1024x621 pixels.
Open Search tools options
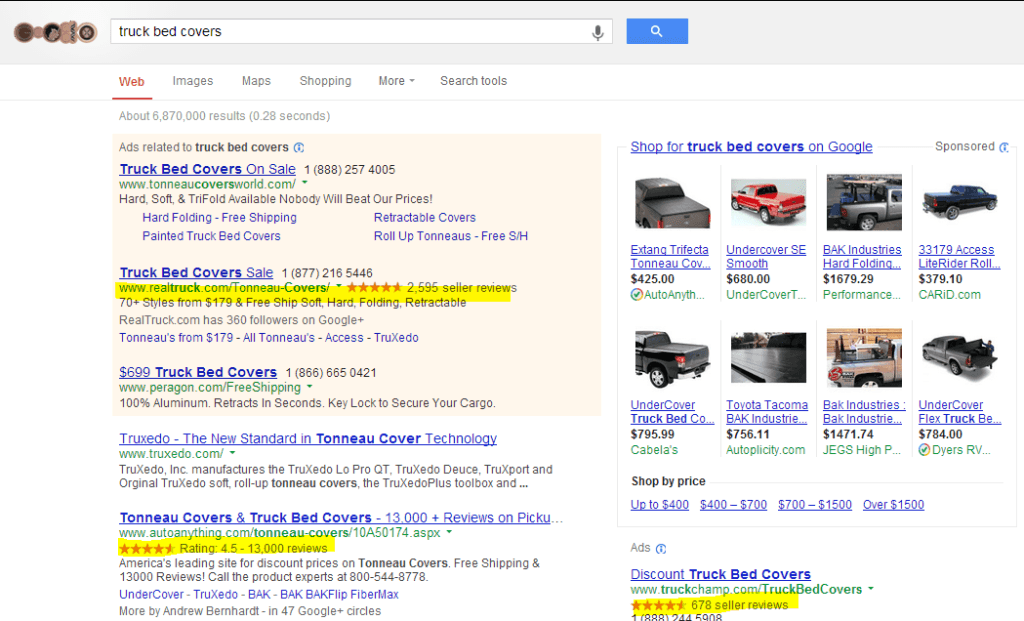473,81
